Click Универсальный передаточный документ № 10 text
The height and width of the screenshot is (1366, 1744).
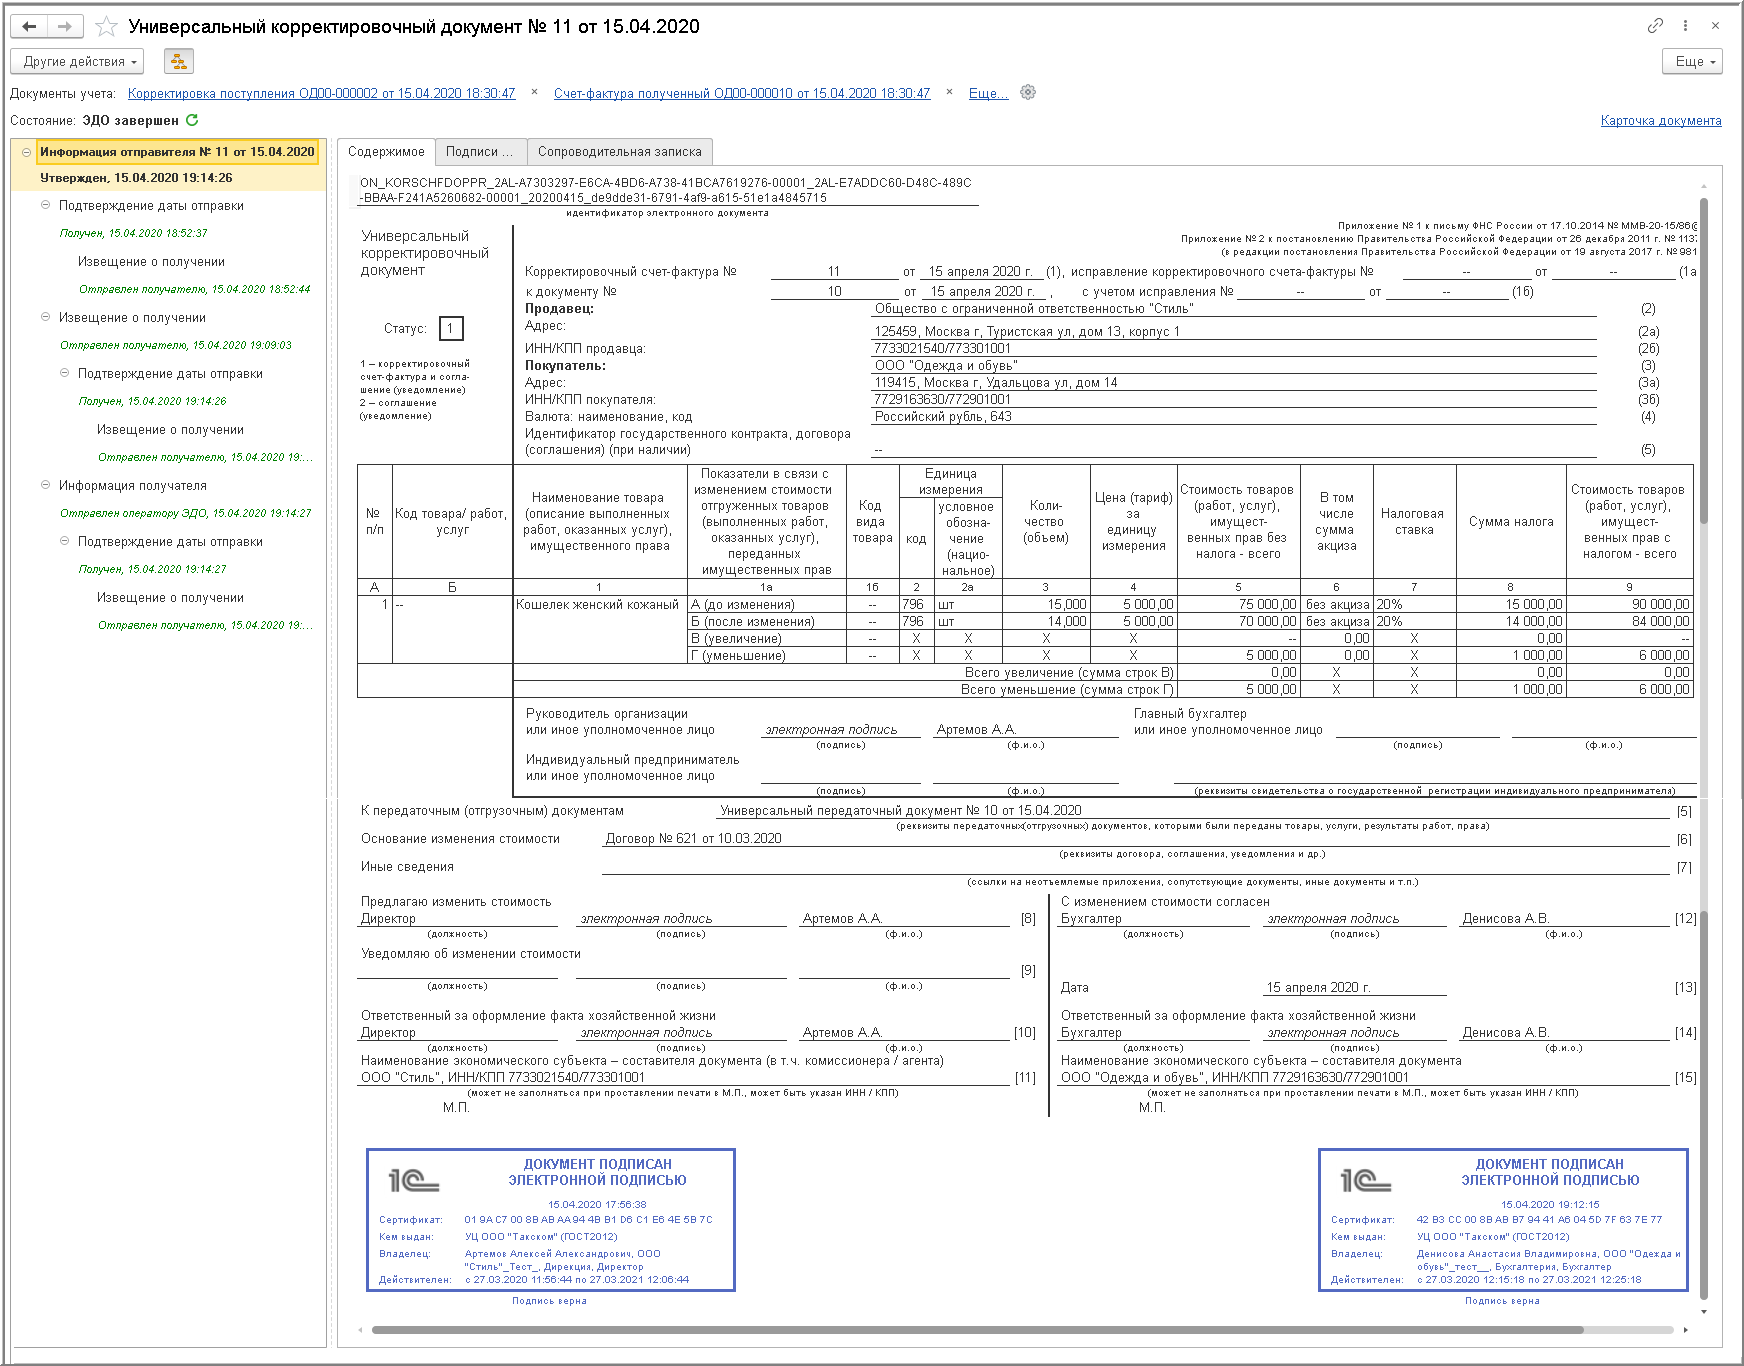point(900,811)
